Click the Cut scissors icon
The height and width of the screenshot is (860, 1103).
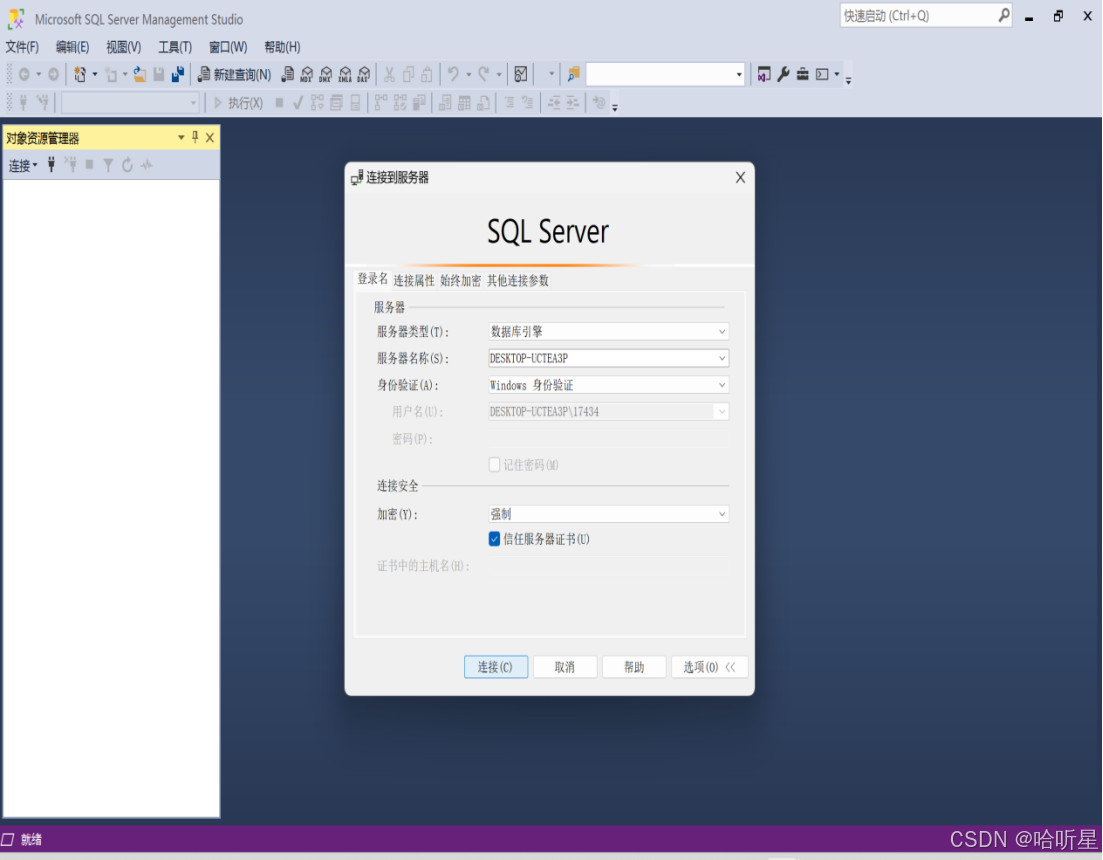[x=389, y=75]
